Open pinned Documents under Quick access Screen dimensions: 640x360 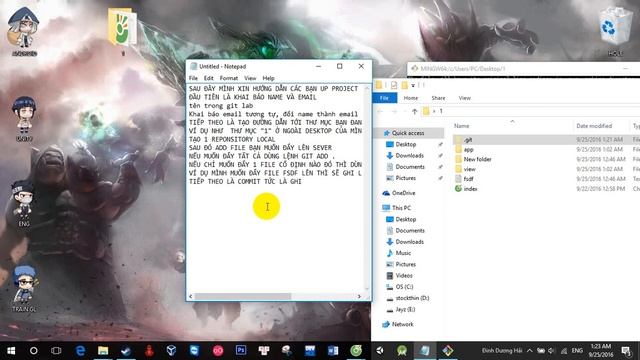[410, 167]
